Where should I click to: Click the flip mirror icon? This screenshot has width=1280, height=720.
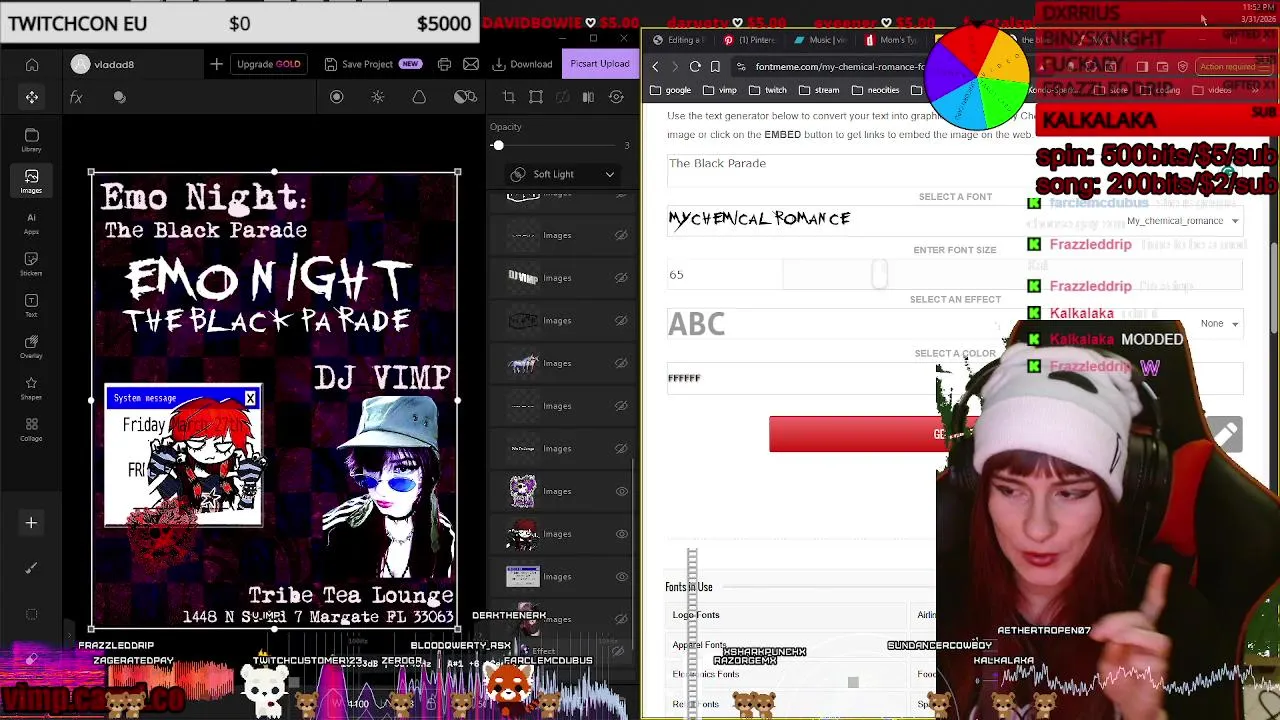tap(588, 97)
